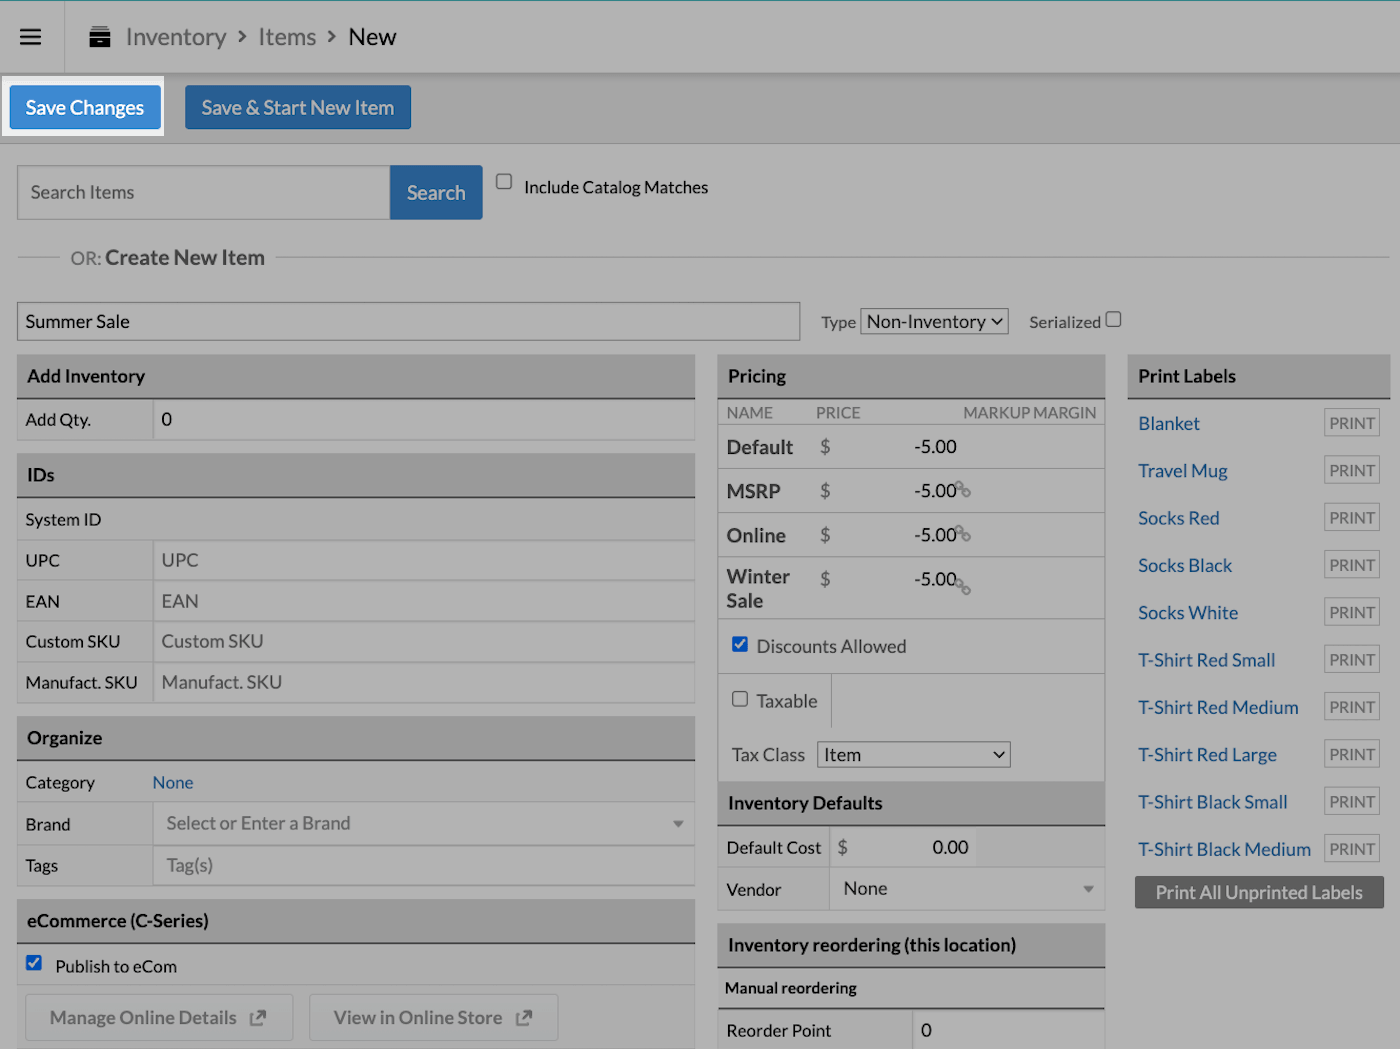This screenshot has width=1400, height=1049.
Task: Click the Search button
Action: point(436,192)
